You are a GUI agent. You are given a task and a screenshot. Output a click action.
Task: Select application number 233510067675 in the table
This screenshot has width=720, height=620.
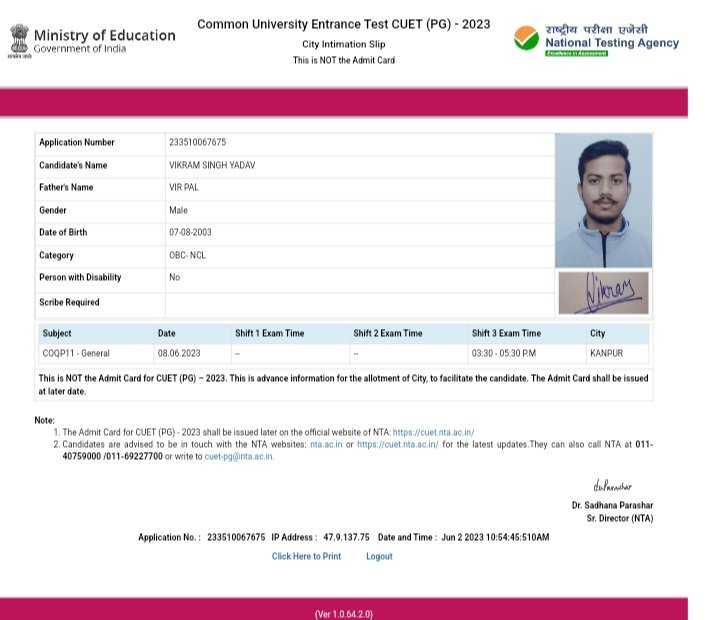click(x=197, y=142)
